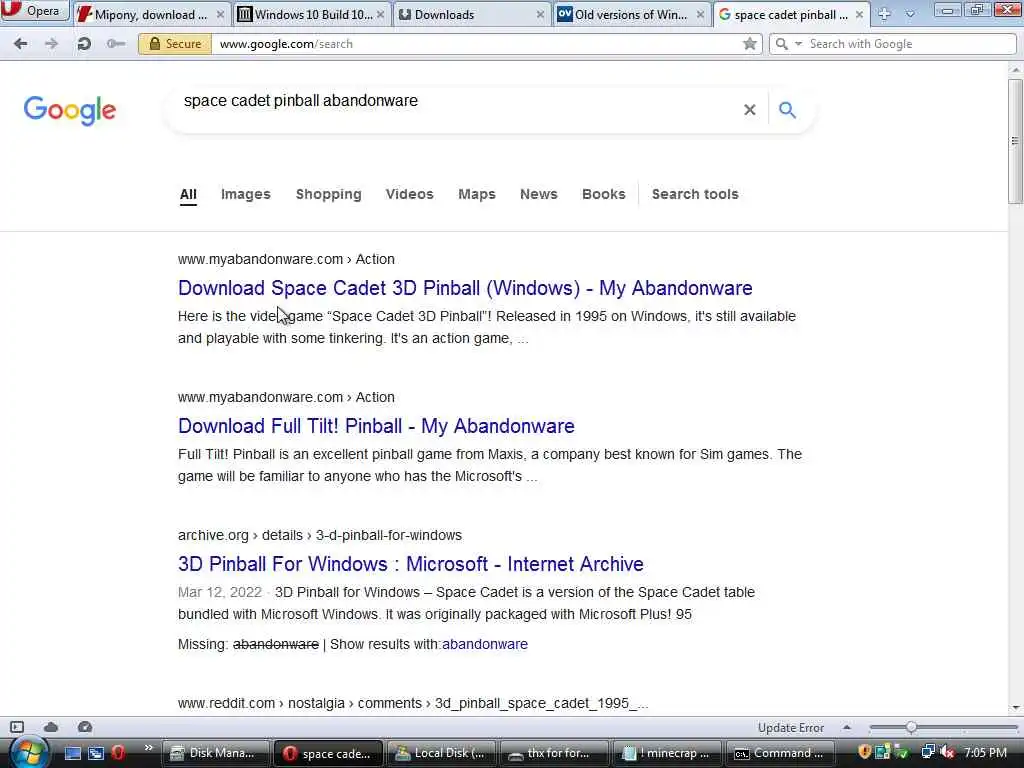This screenshot has height=768, width=1024.
Task: Bookmark page with star icon
Action: click(750, 44)
